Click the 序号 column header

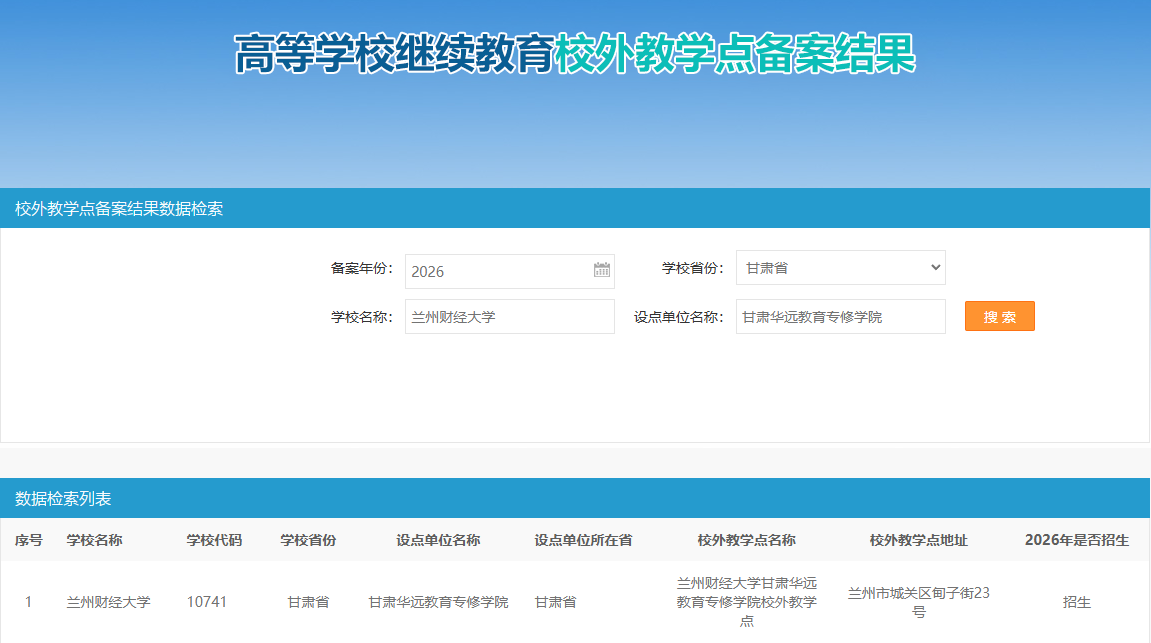29,540
